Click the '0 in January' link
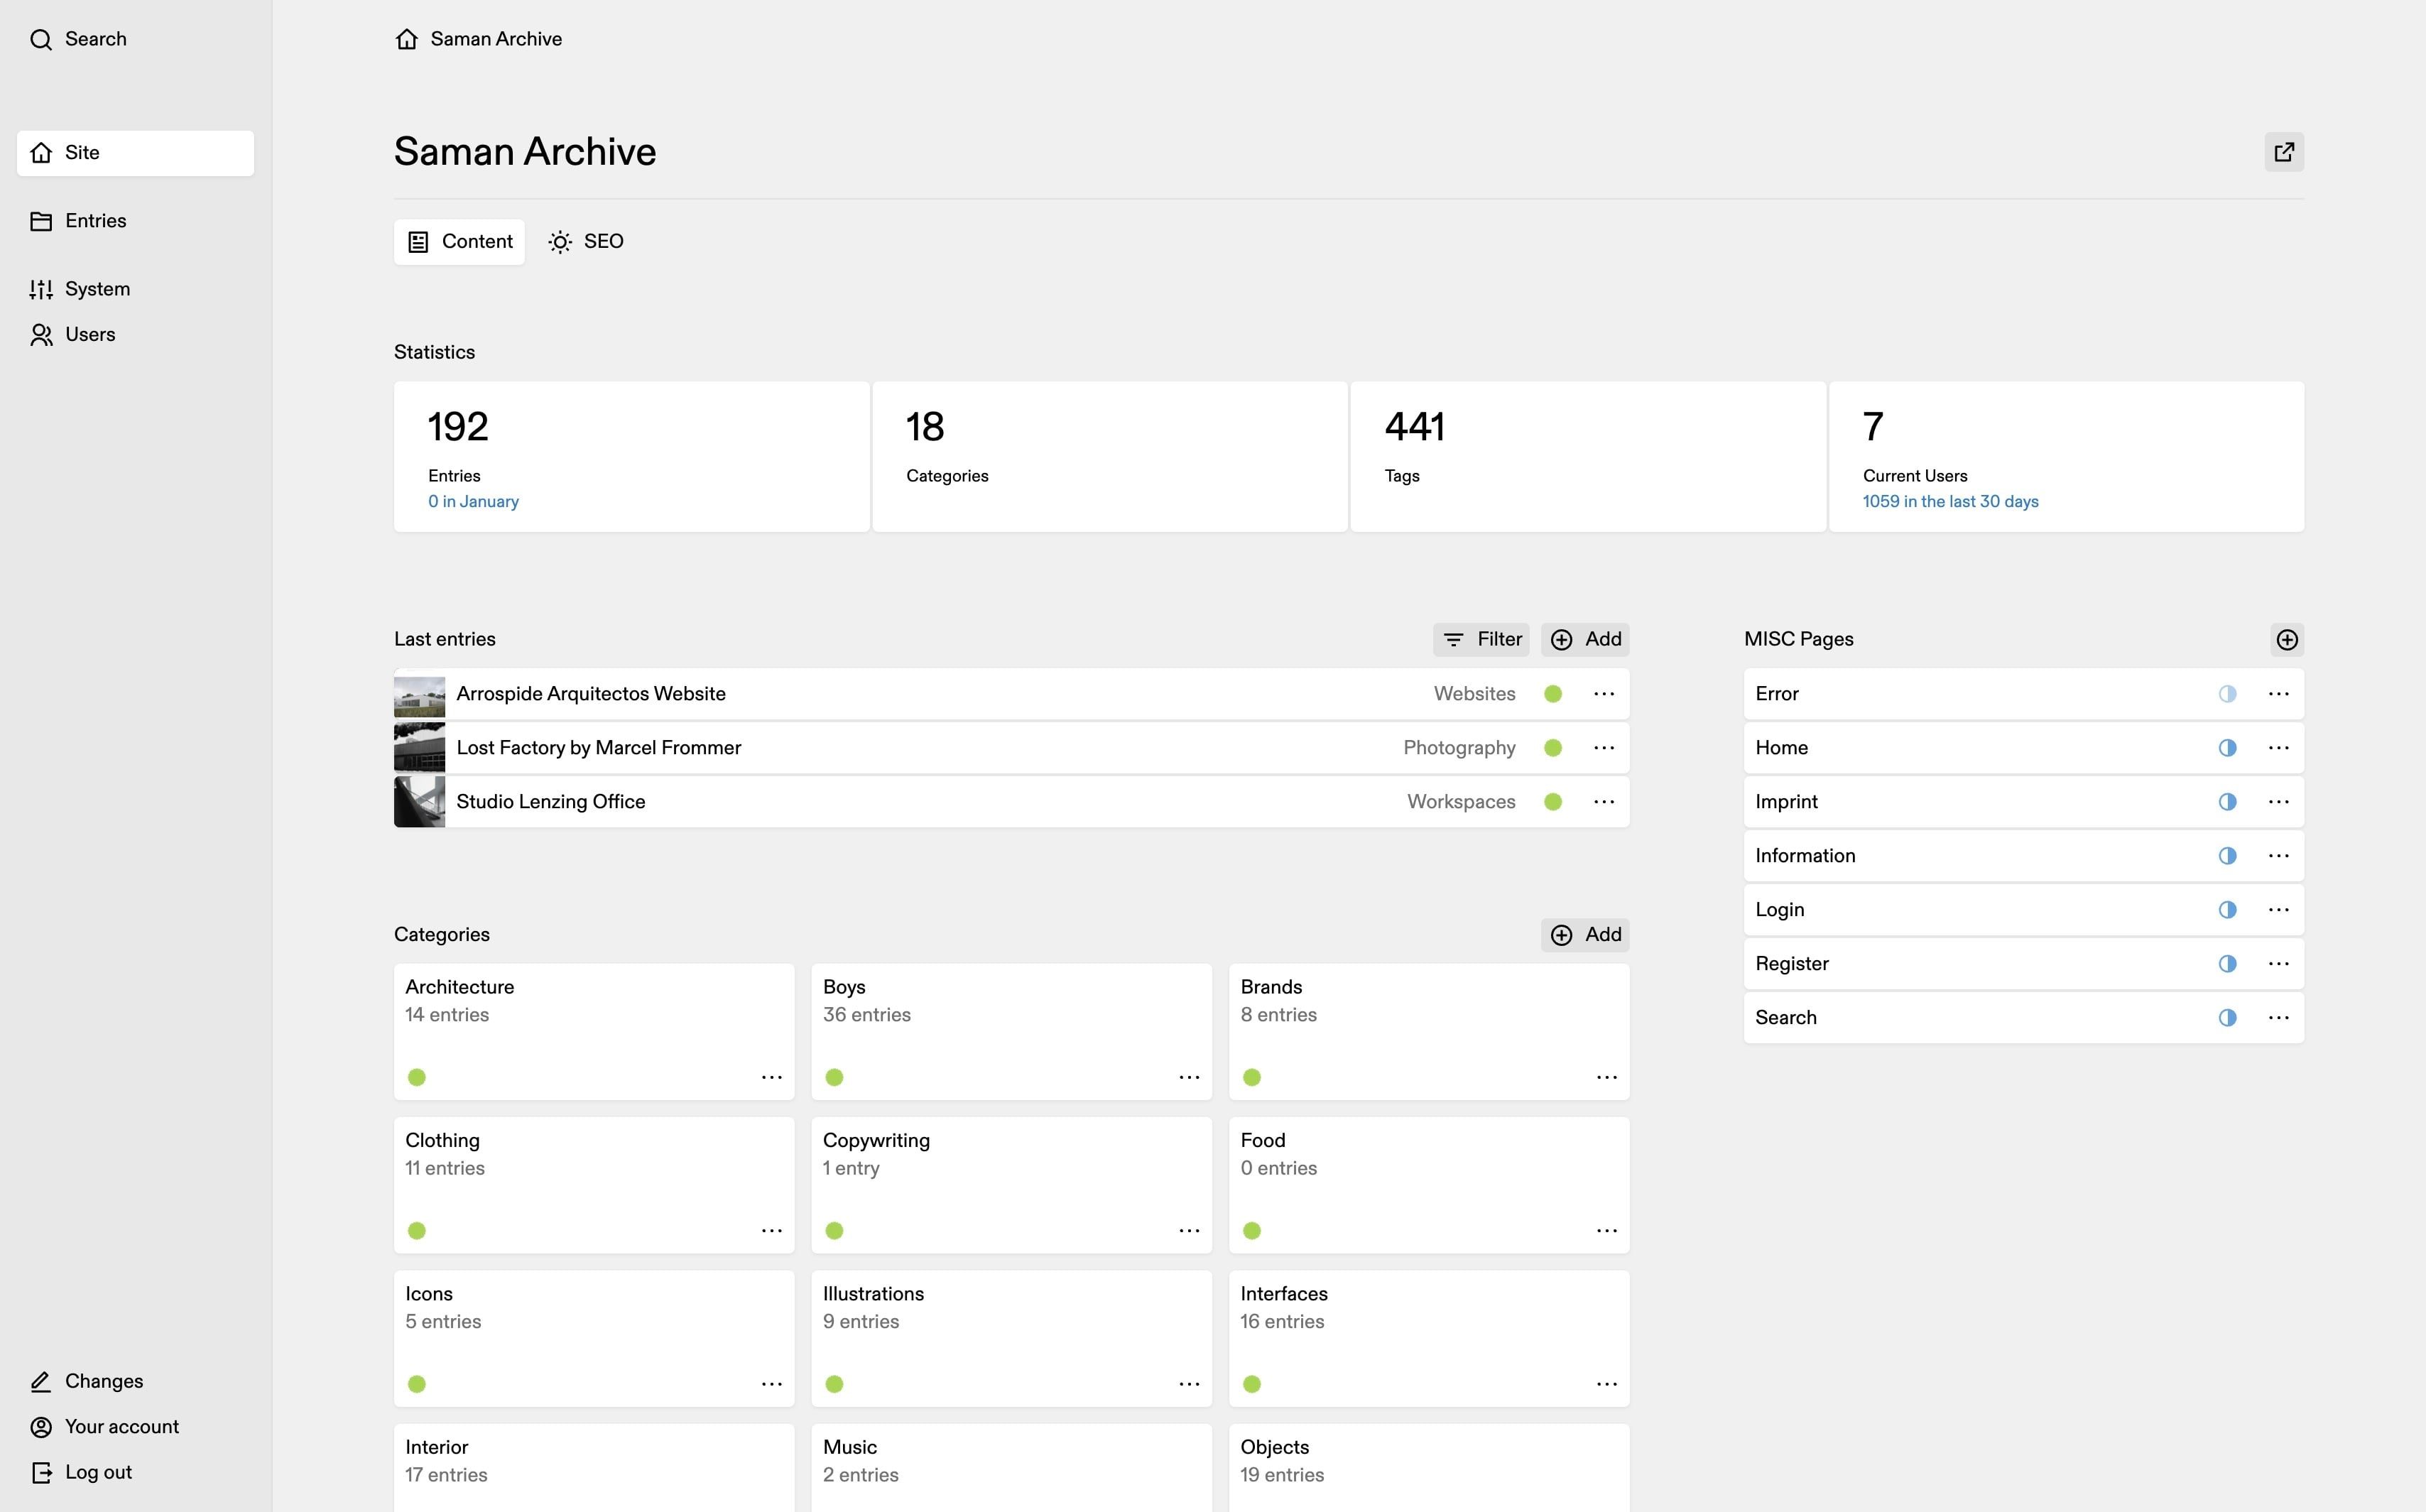This screenshot has height=1512, width=2426. [x=473, y=502]
